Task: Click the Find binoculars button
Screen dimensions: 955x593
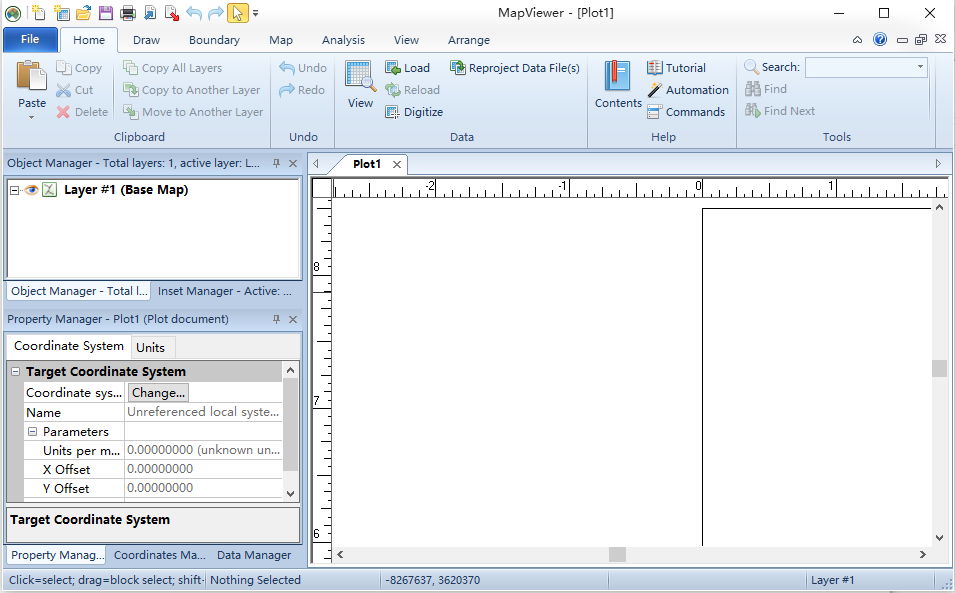Action: point(766,89)
